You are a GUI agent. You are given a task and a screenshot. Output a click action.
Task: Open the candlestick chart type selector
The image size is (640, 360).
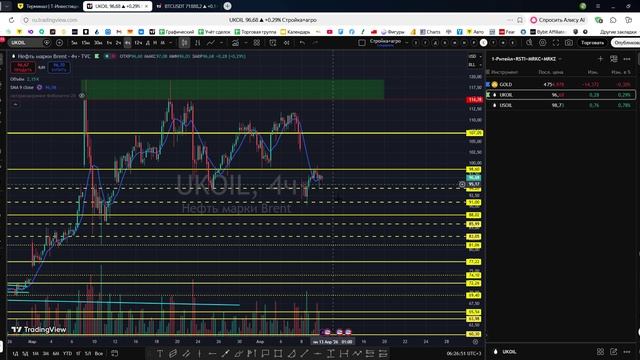(184, 43)
